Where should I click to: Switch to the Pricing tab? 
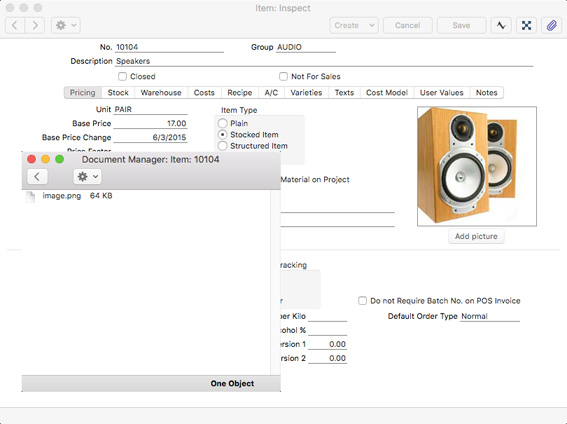pyautogui.click(x=83, y=93)
